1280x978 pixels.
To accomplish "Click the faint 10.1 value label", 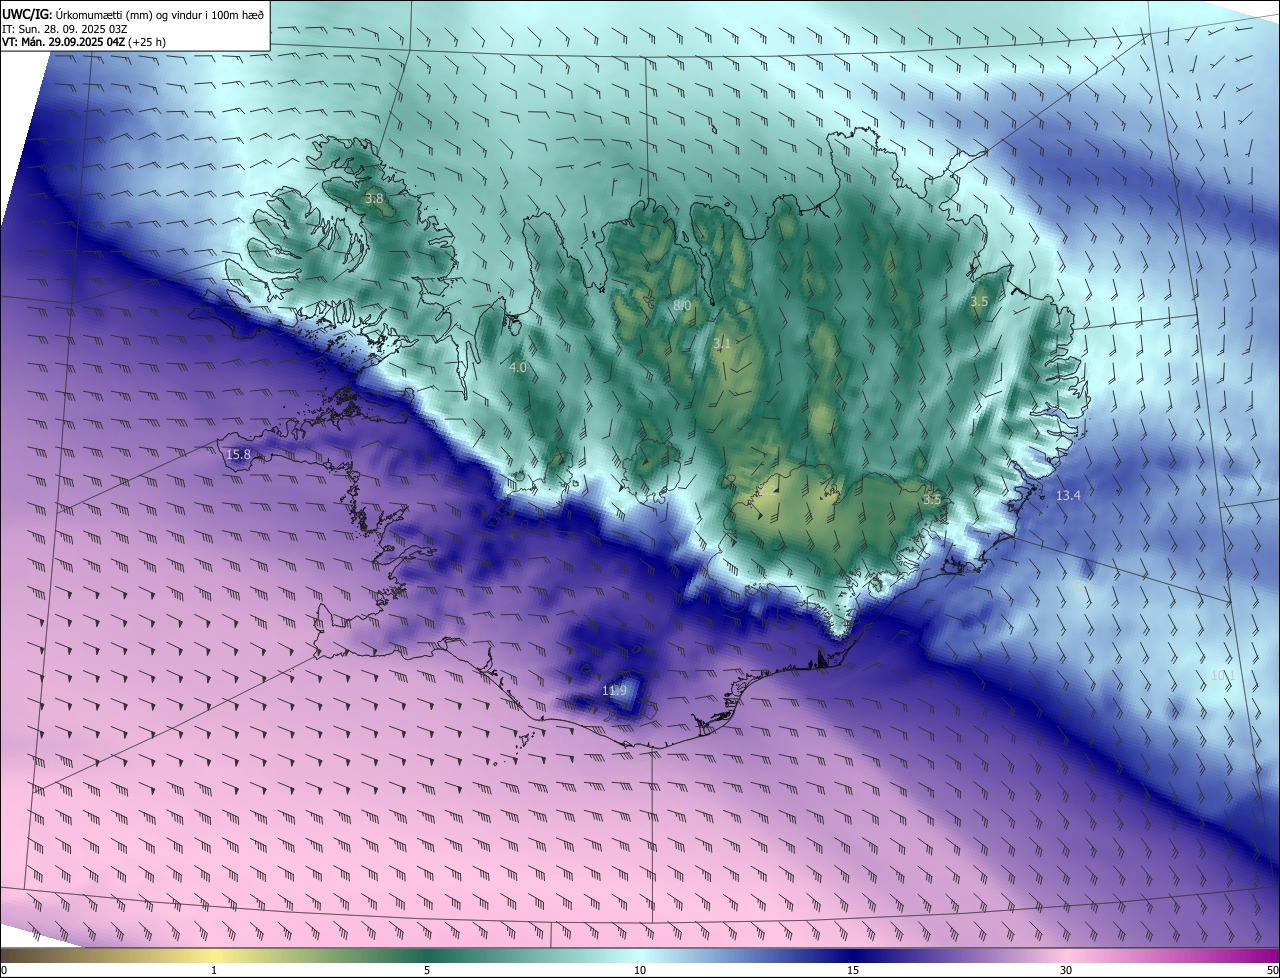I will click(x=1222, y=675).
